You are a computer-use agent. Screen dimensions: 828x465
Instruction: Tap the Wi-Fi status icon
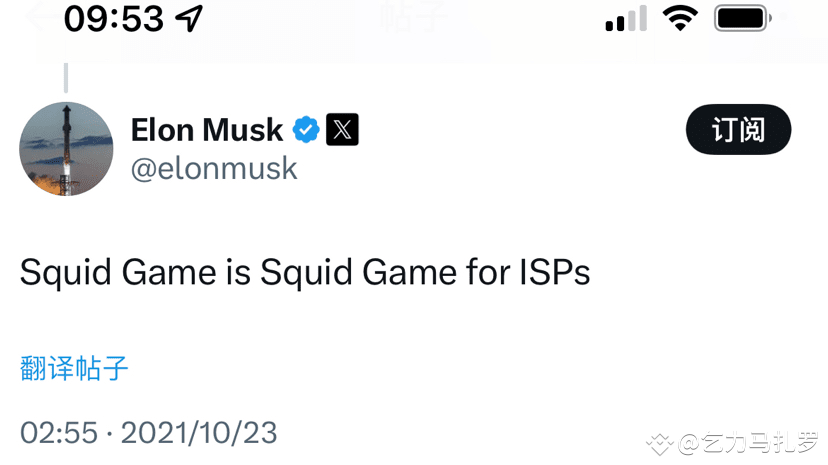[x=680, y=18]
